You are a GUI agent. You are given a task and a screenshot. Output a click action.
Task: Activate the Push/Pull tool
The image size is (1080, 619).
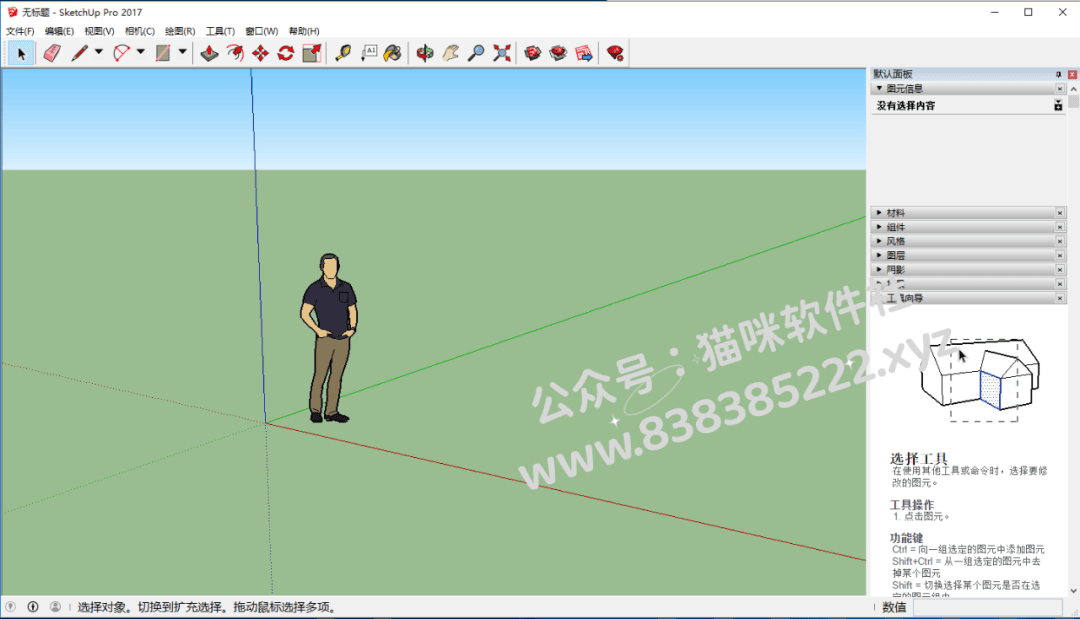(x=209, y=53)
